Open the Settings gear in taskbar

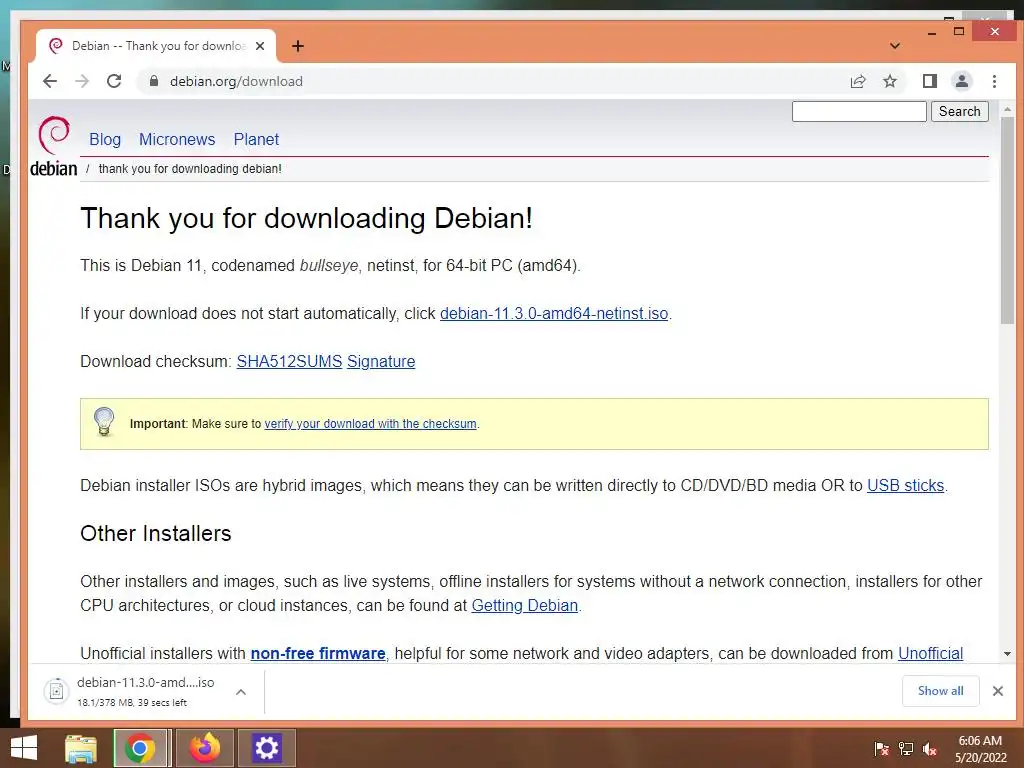(x=266, y=748)
